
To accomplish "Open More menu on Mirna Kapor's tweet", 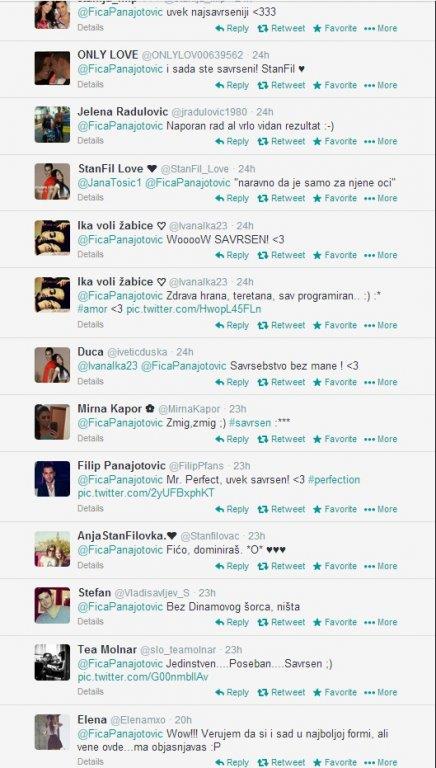I will [381, 439].
